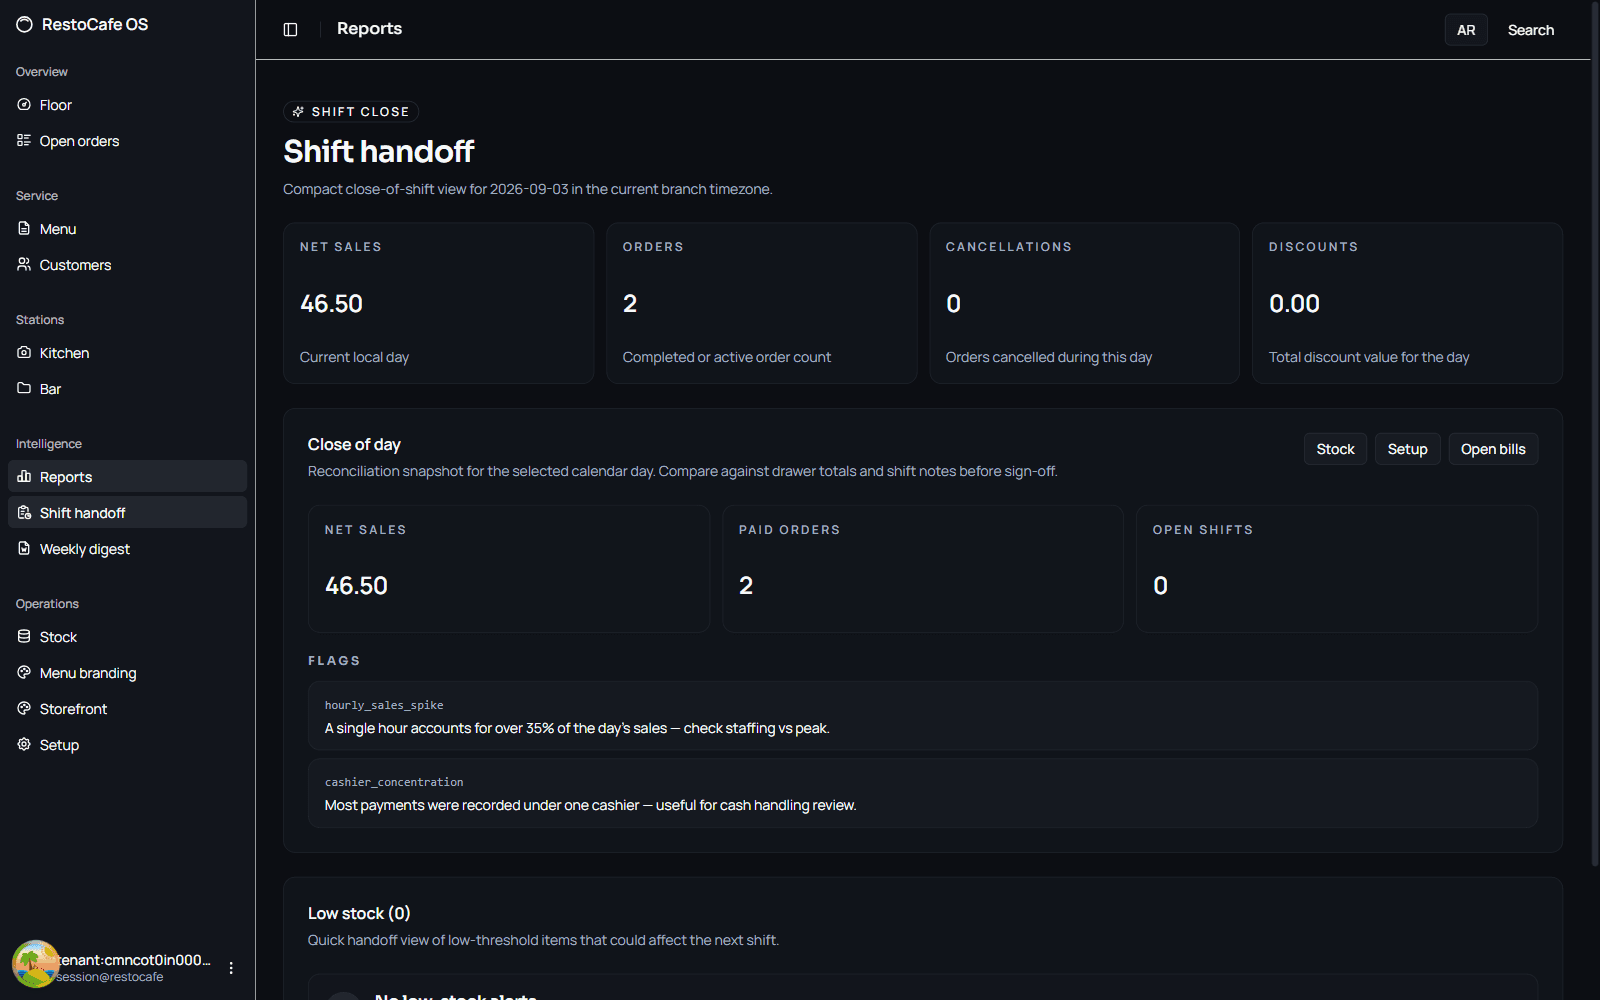The width and height of the screenshot is (1600, 1000).
Task: Click the Customers people icon
Action: pos(24,264)
